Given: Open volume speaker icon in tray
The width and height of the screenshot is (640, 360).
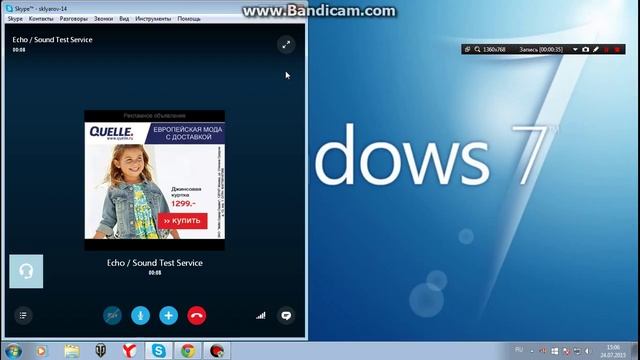Looking at the screenshot, I should tap(588, 351).
